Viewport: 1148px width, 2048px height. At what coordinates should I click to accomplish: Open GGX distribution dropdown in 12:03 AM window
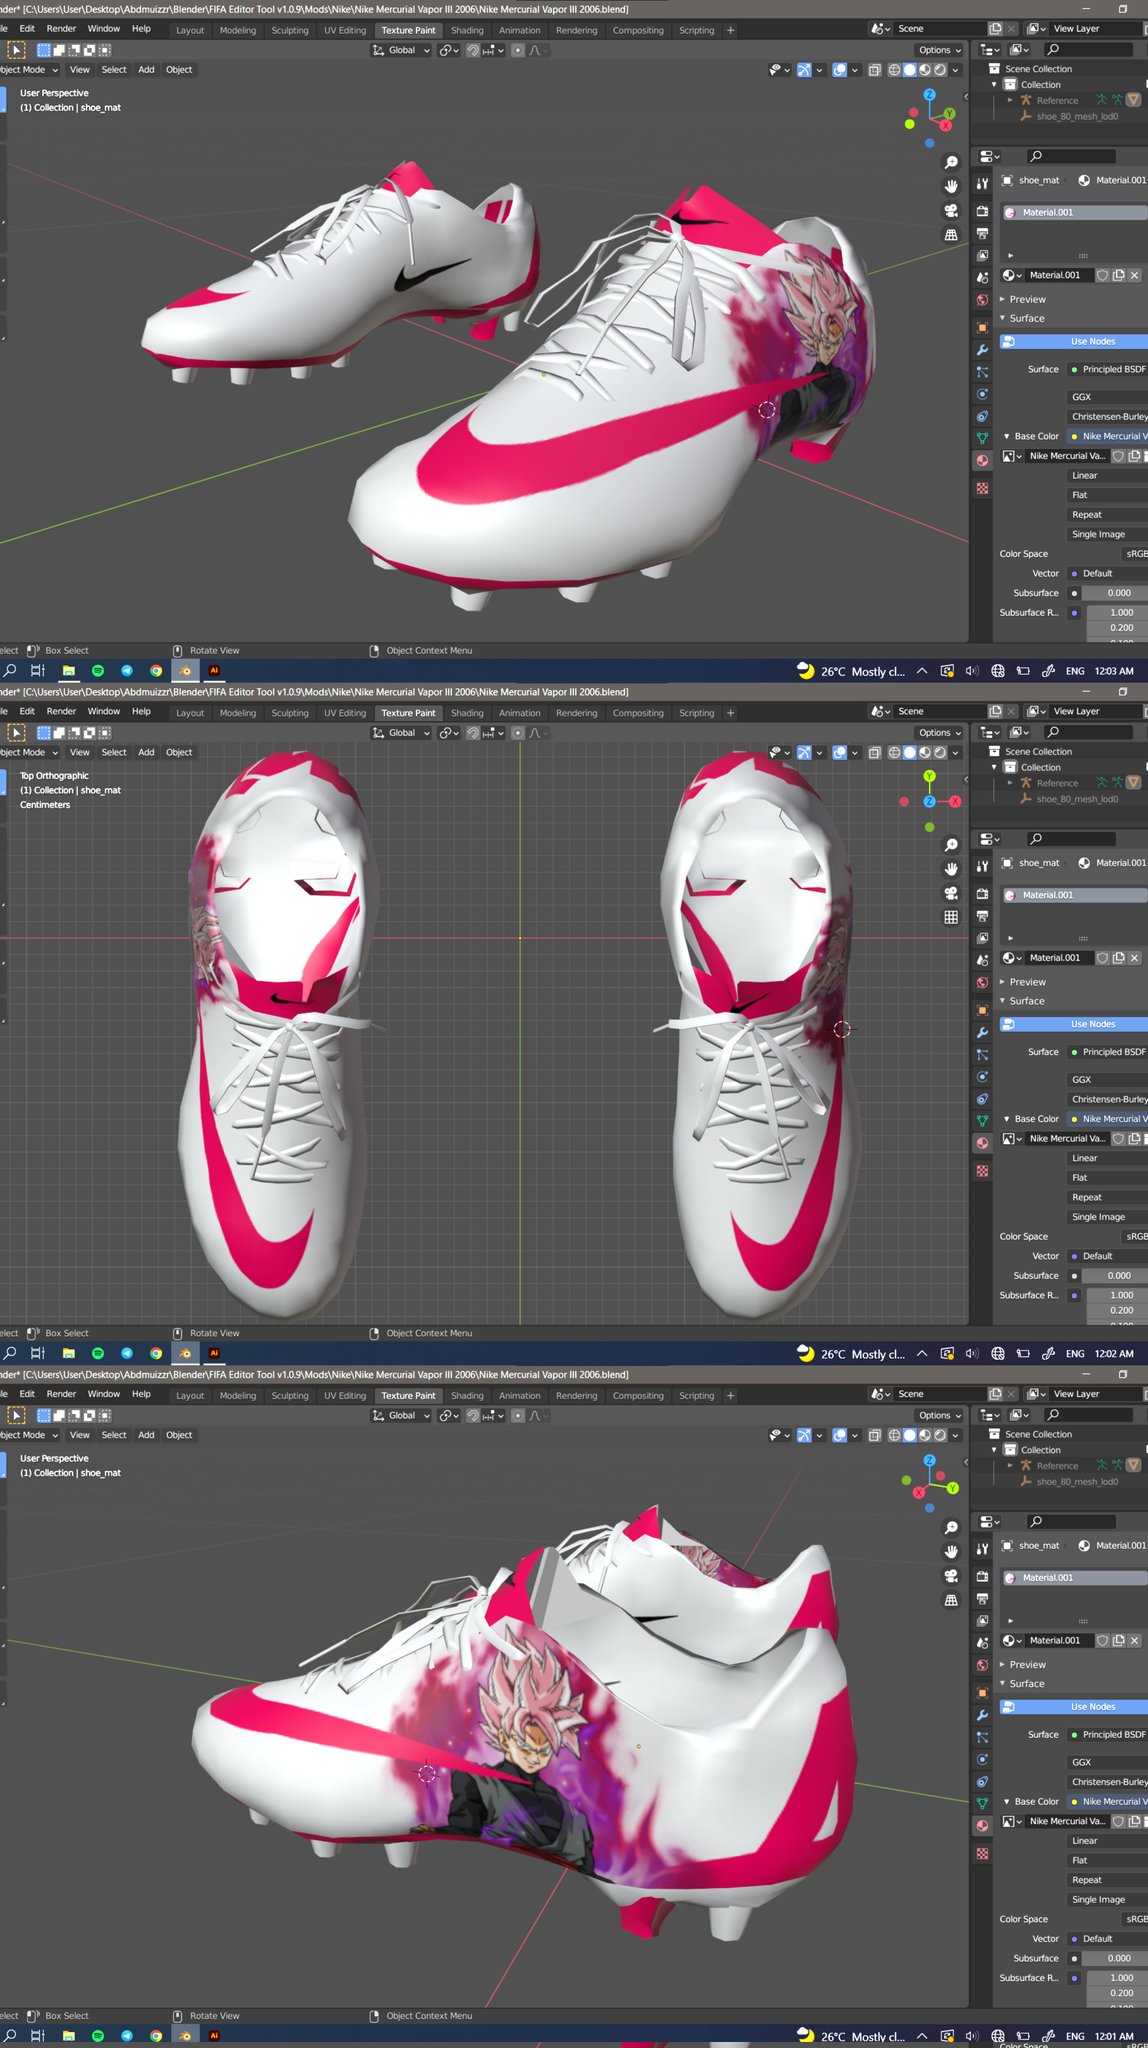pos(1106,397)
